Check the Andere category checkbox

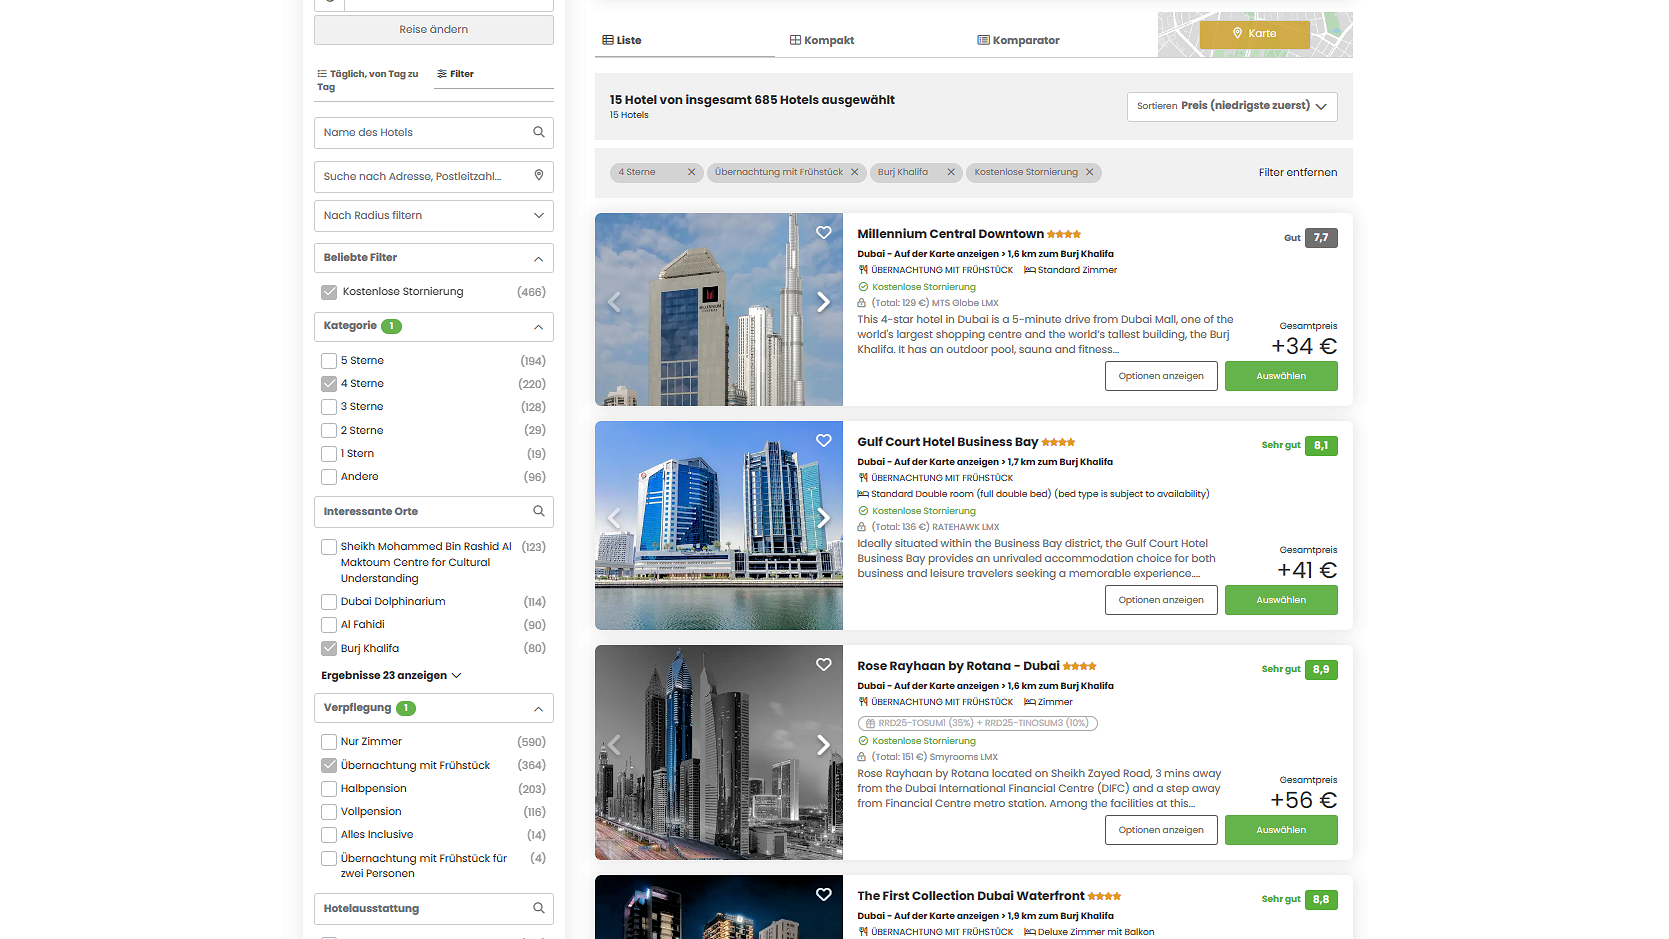(329, 477)
